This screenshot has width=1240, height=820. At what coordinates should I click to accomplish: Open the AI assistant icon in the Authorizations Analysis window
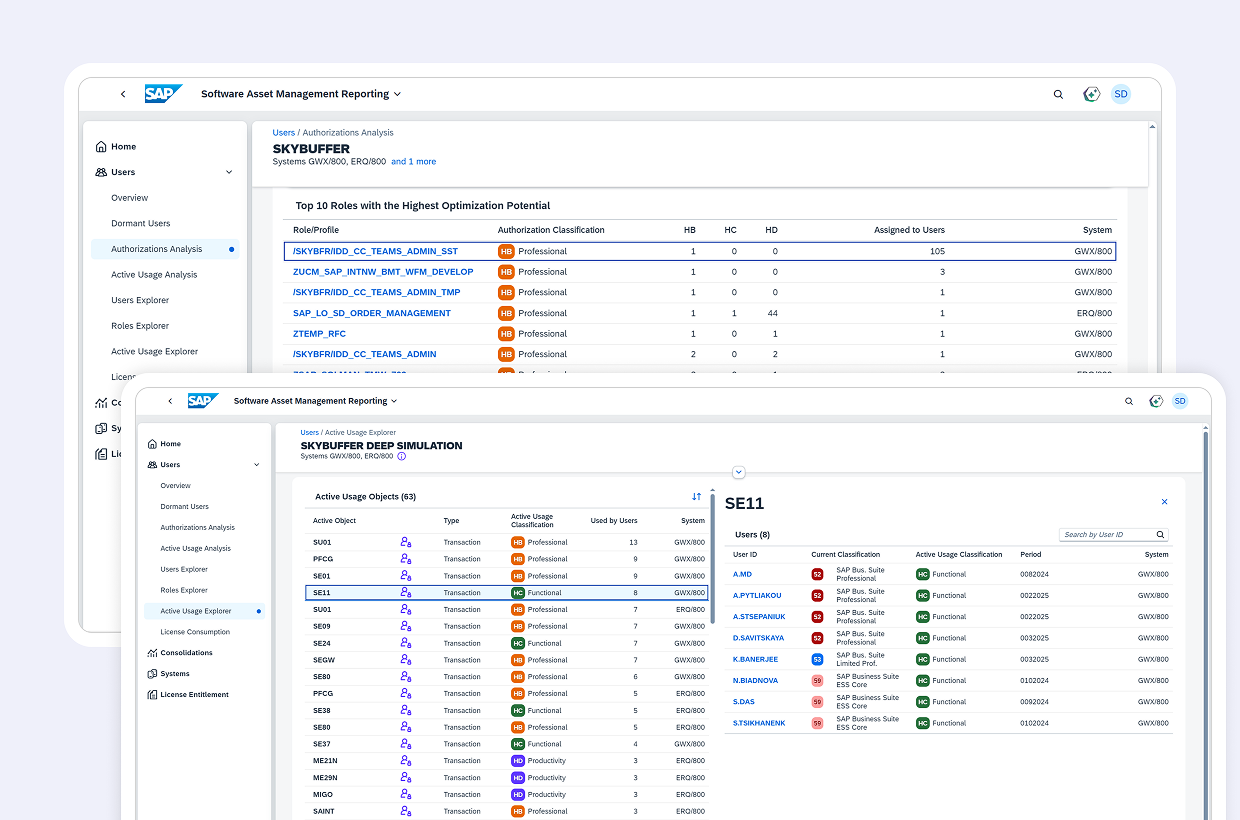(x=1092, y=94)
